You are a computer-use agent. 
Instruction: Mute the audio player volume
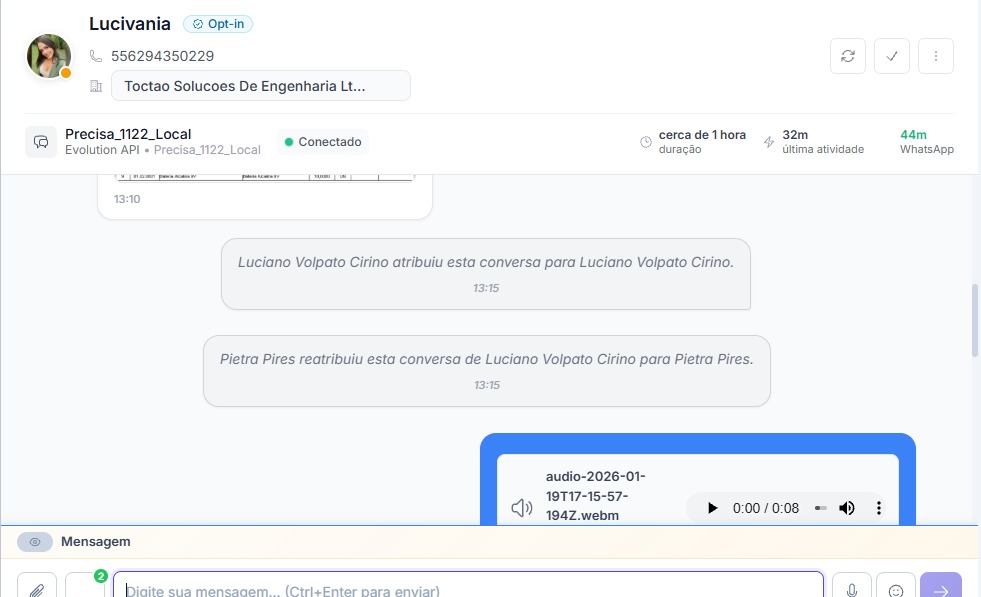pyautogui.click(x=847, y=508)
